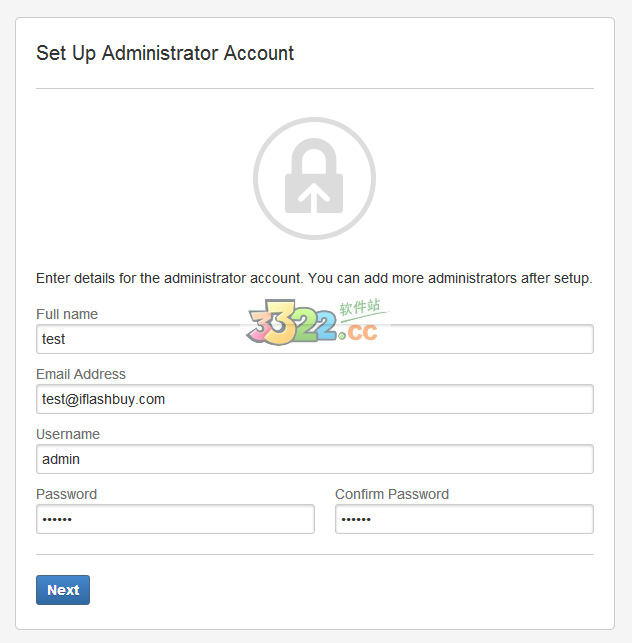The image size is (632, 643).
Task: Click the "Password" label on the left
Action: point(66,494)
